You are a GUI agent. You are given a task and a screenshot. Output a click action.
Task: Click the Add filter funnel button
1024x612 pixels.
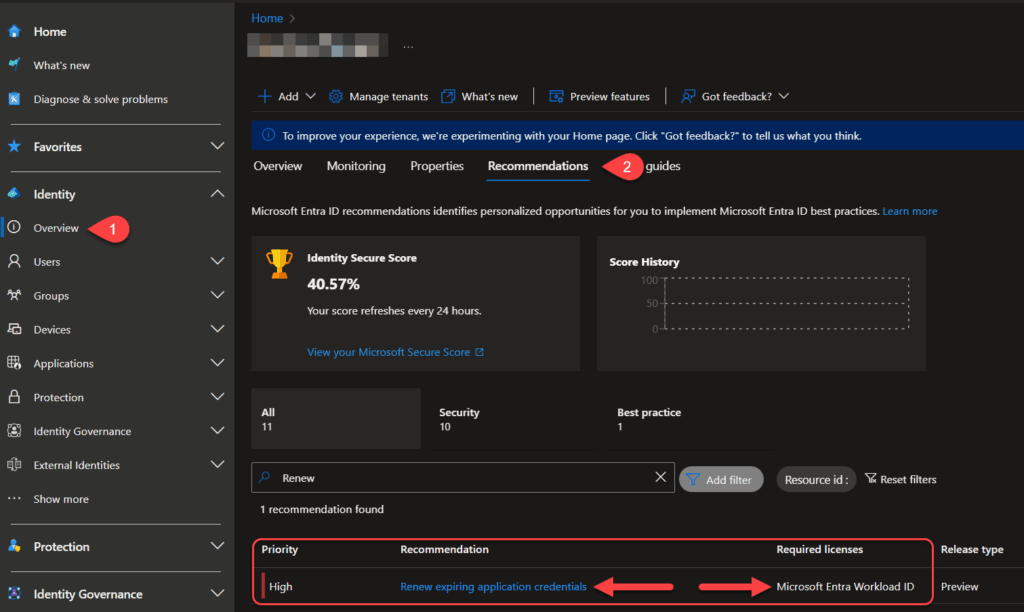tap(721, 479)
